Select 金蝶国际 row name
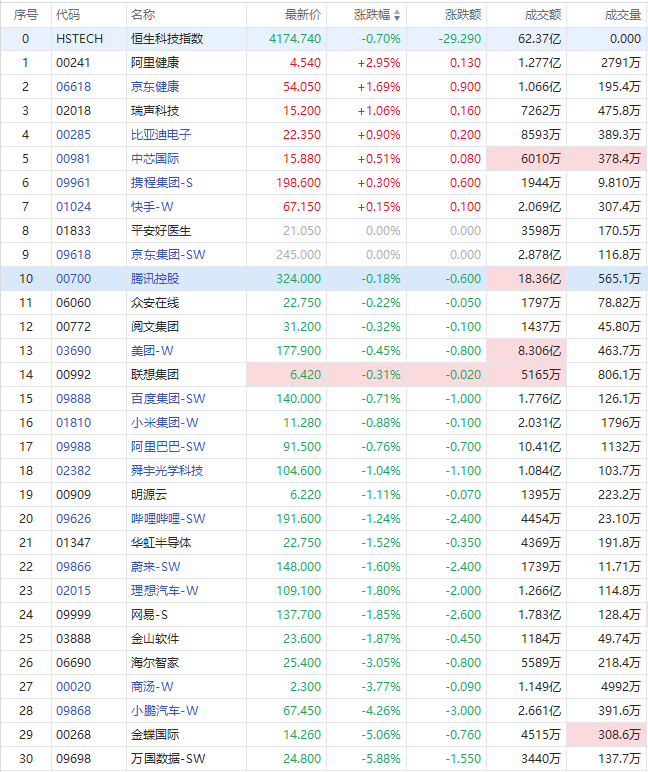The image size is (648, 772). [x=155, y=735]
